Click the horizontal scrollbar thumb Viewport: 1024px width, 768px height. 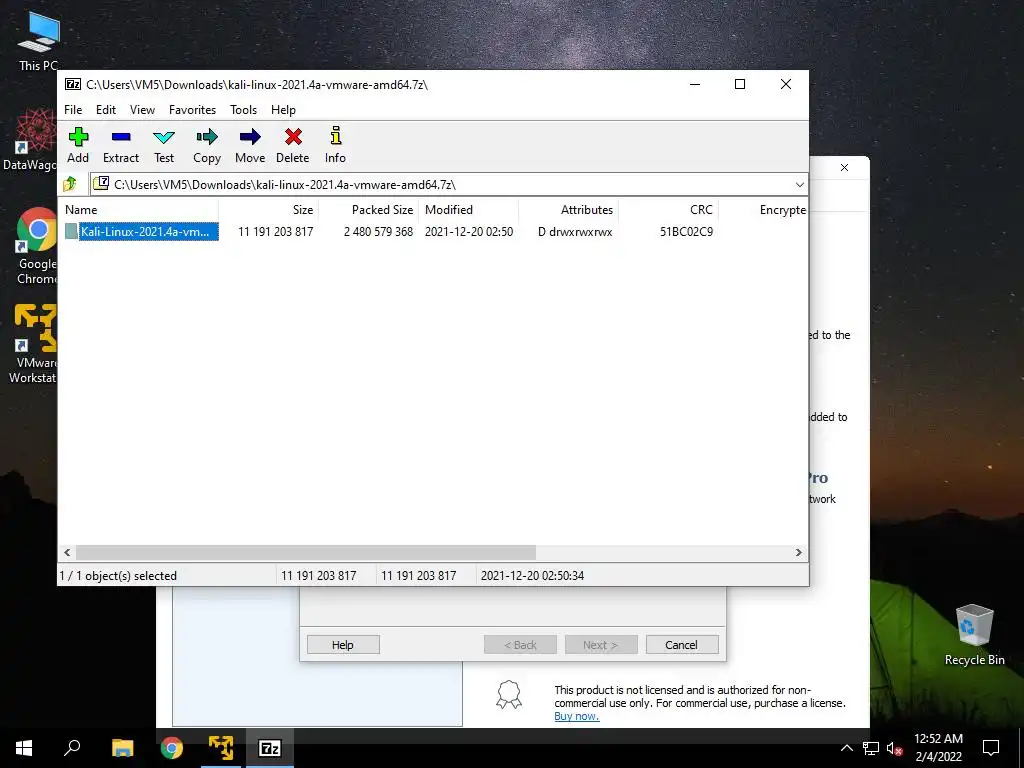point(306,552)
